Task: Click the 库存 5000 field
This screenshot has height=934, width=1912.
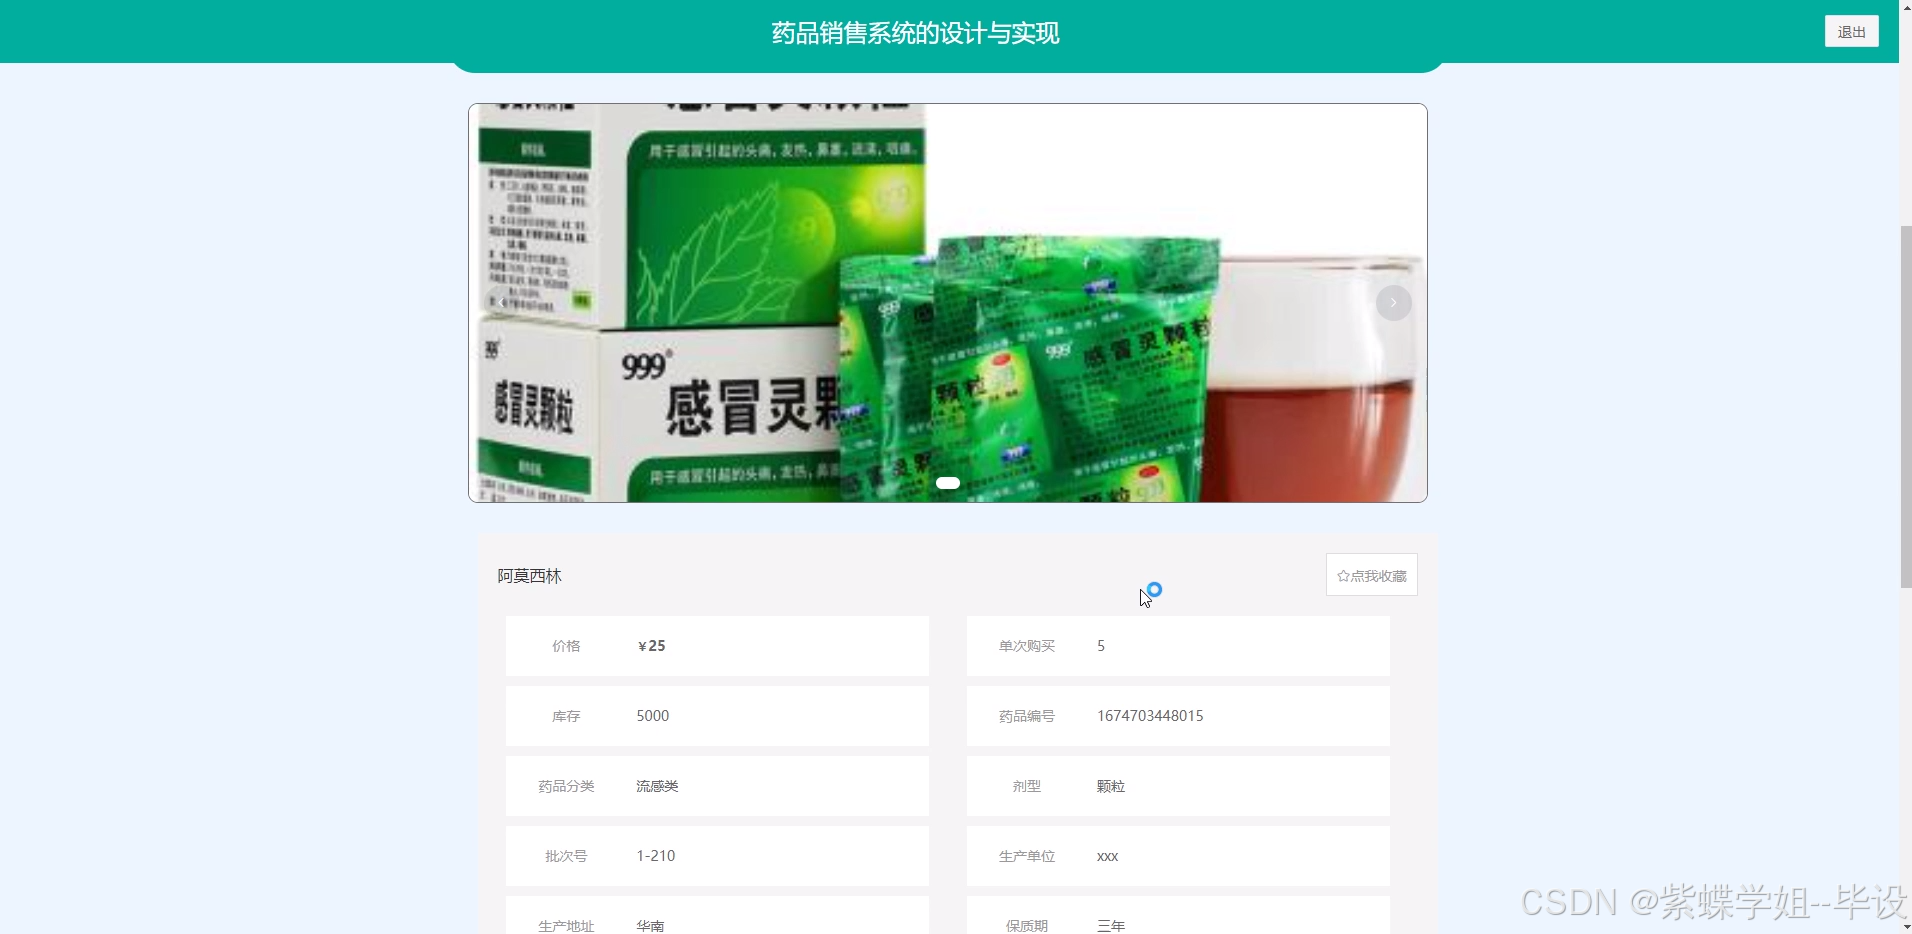Action: pos(717,715)
